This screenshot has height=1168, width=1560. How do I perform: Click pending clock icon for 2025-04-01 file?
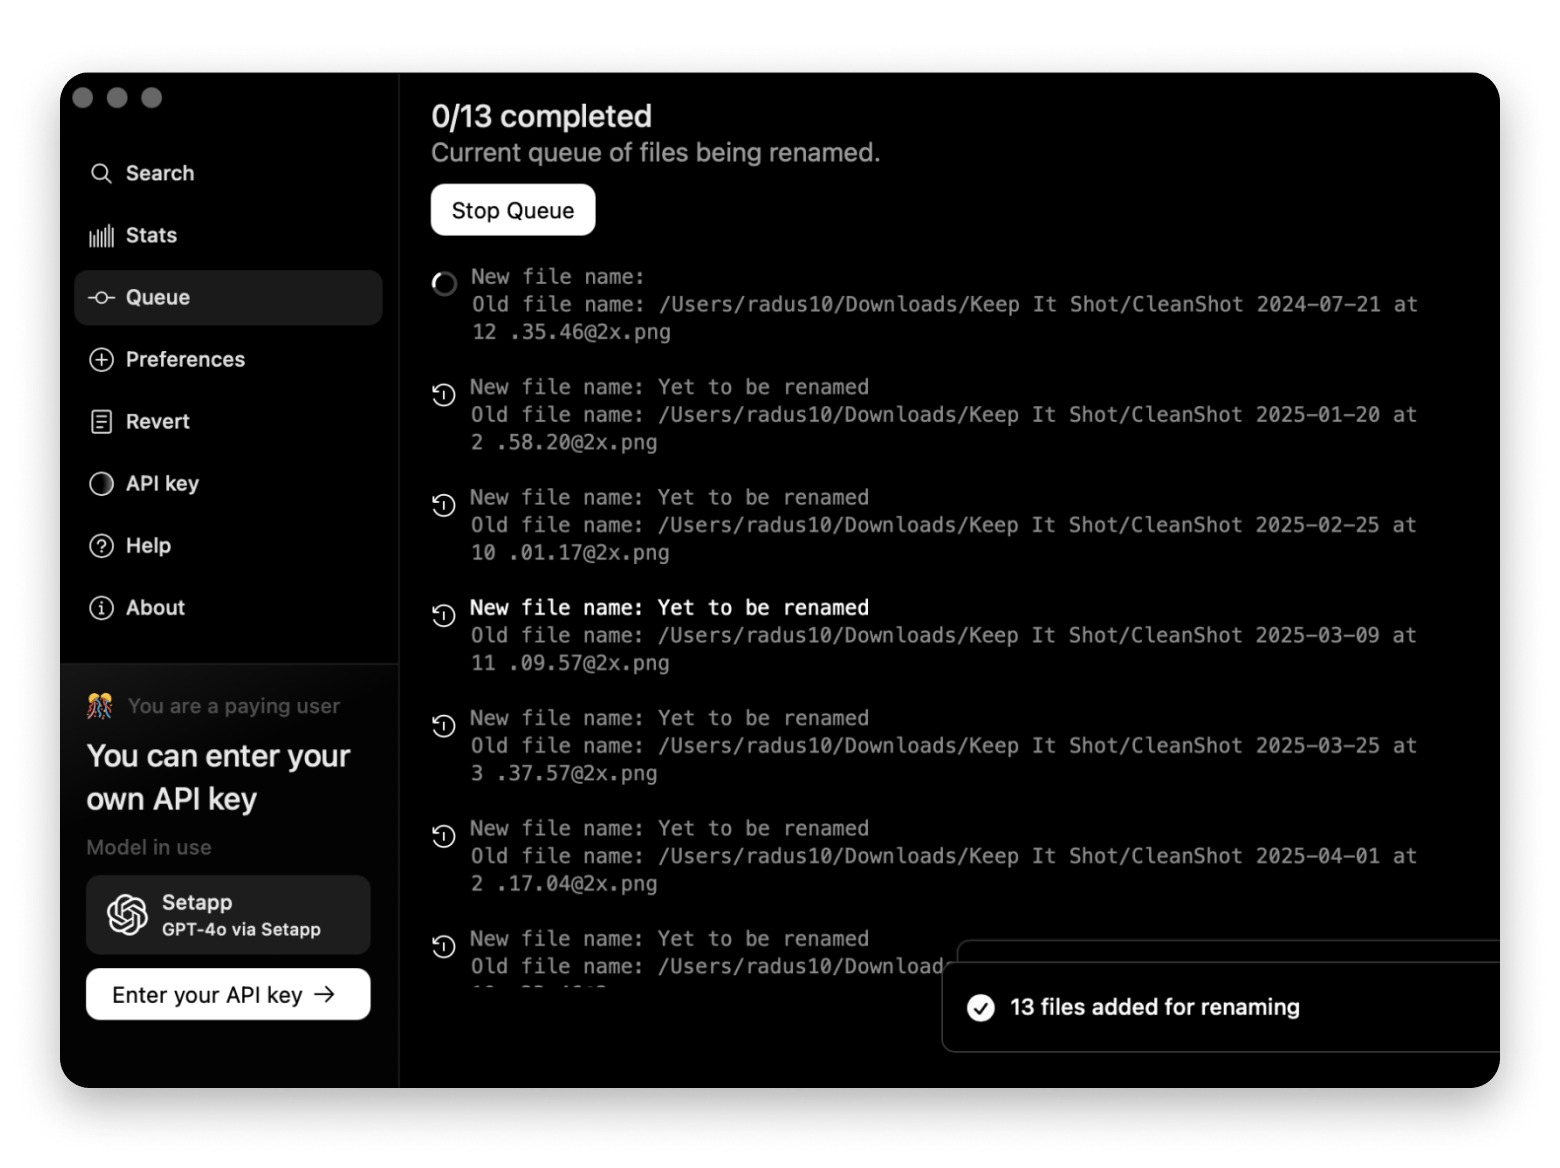click(x=444, y=836)
